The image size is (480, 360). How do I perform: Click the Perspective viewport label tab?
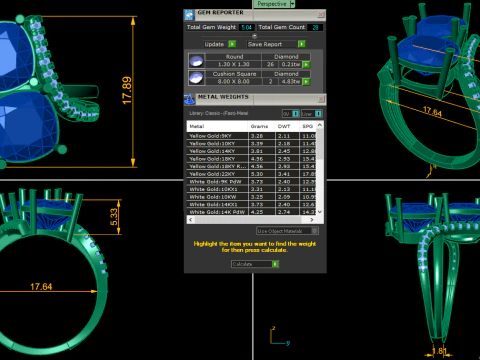(x=272, y=4)
